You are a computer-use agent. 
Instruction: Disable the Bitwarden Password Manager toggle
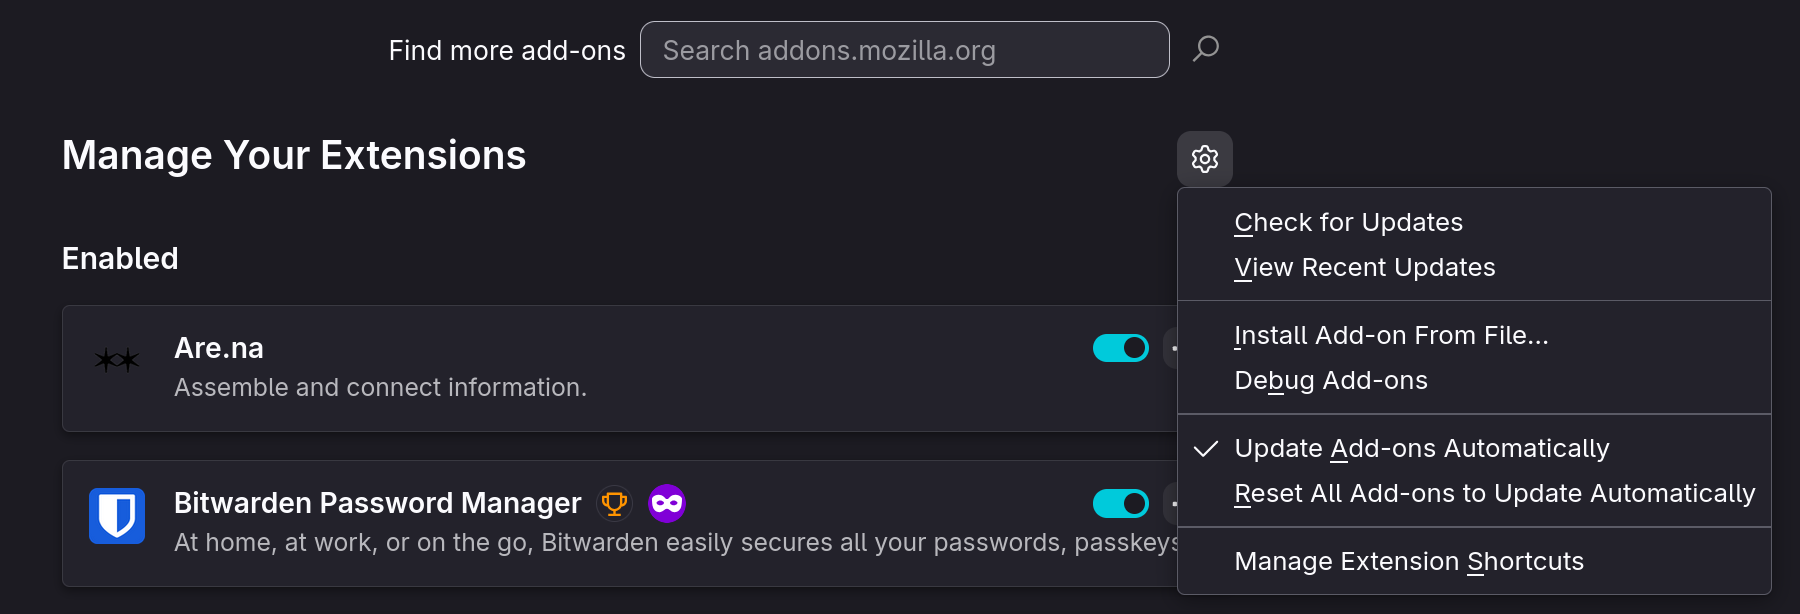pos(1120,504)
